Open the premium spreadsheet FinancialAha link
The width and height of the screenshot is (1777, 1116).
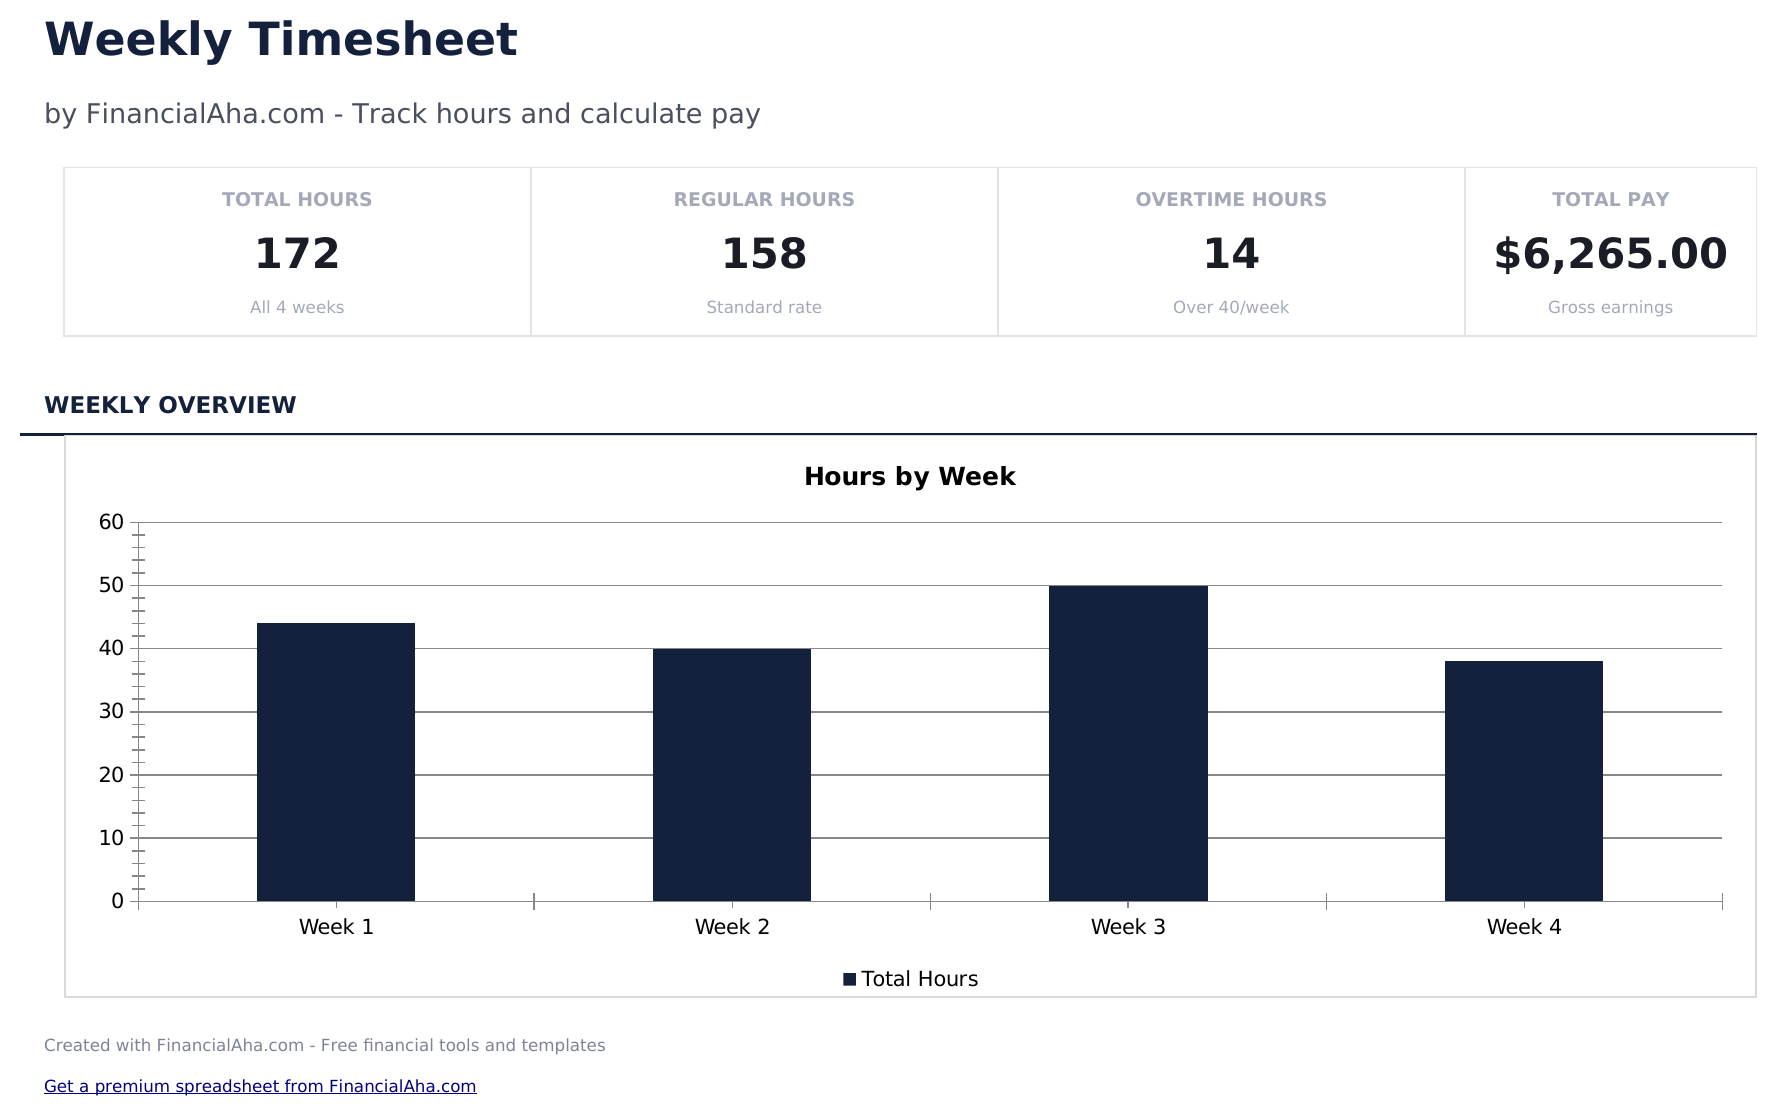pyautogui.click(x=260, y=1086)
